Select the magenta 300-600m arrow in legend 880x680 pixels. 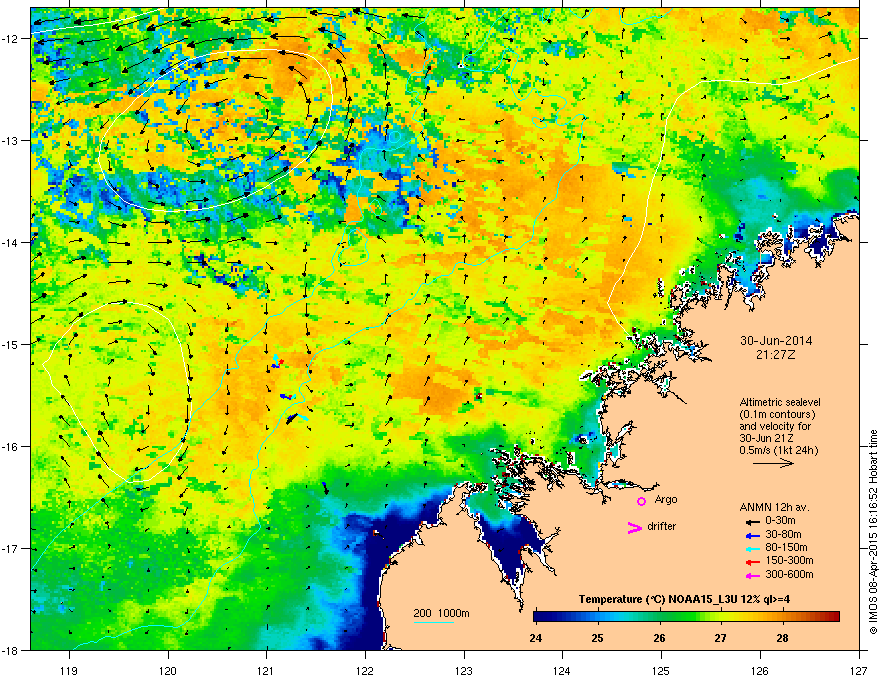click(752, 576)
